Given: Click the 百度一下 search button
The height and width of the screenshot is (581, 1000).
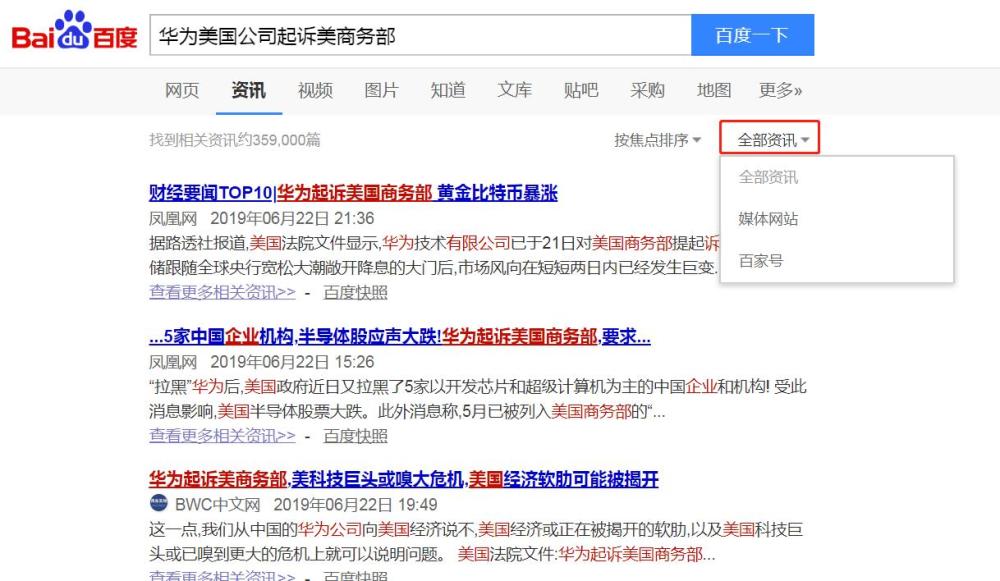Looking at the screenshot, I should tap(753, 35).
